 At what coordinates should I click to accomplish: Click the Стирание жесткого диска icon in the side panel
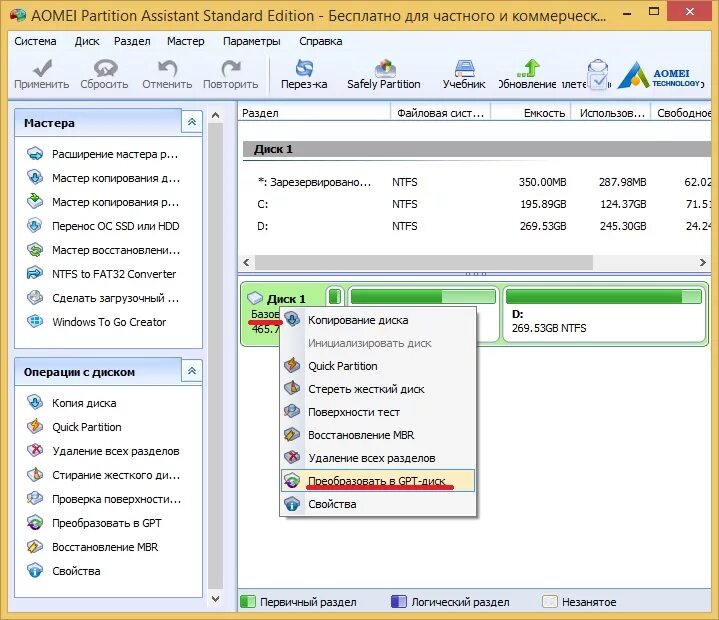(x=35, y=475)
